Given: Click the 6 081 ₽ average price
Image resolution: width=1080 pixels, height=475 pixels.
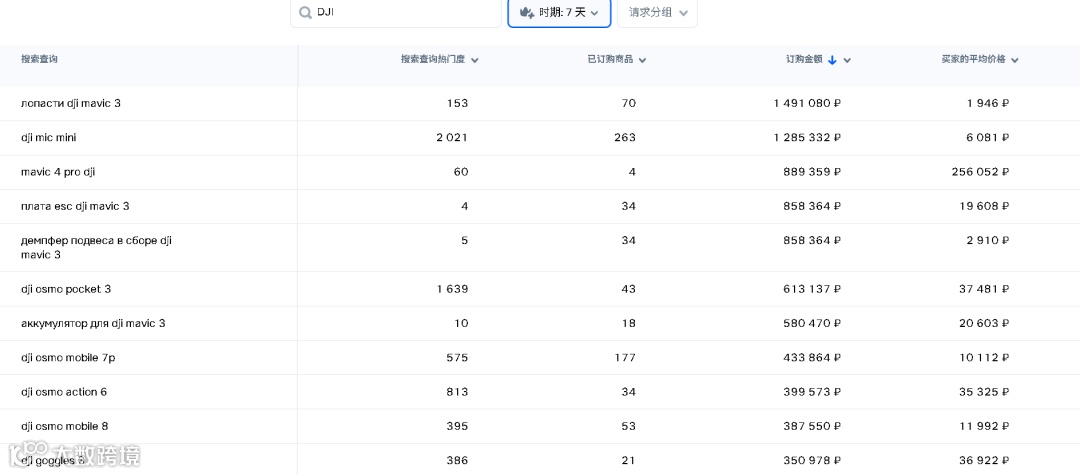Looking at the screenshot, I should click(988, 138).
